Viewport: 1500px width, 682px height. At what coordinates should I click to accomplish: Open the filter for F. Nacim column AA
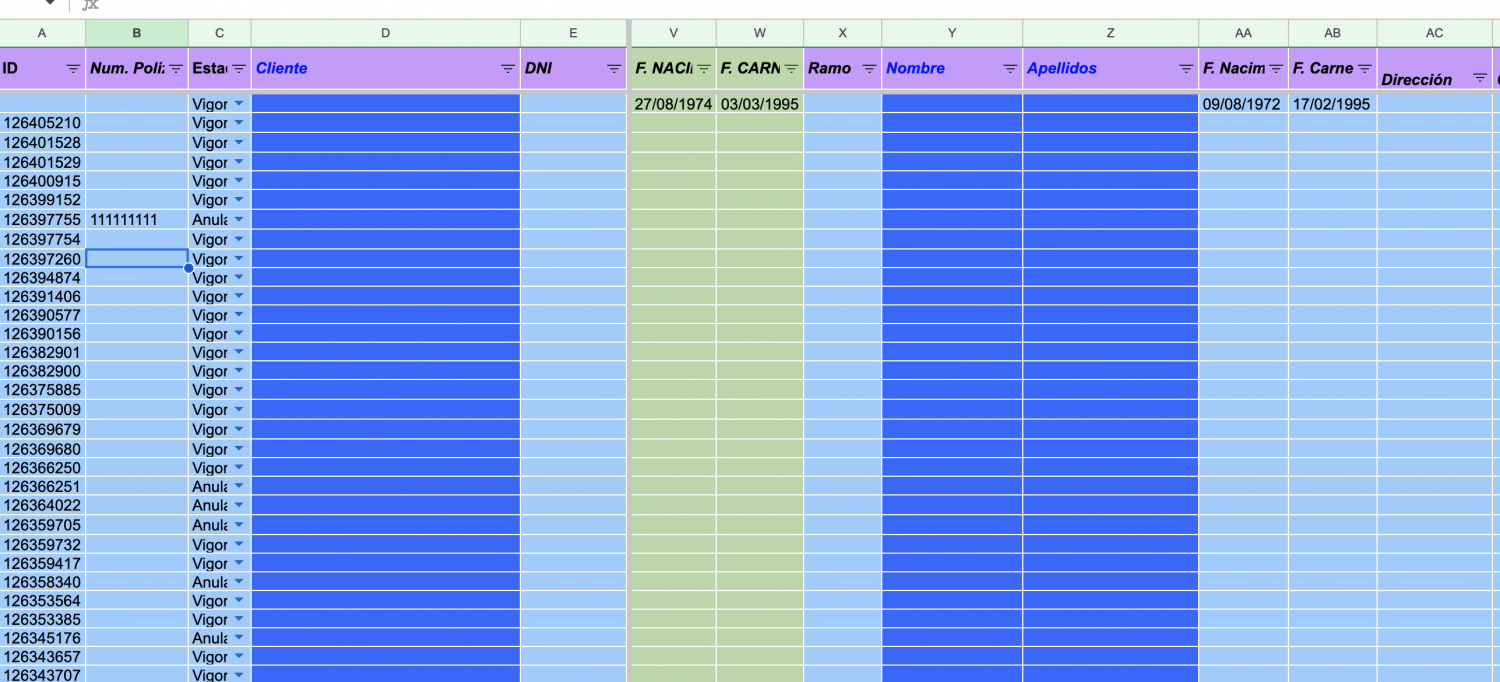(1276, 69)
